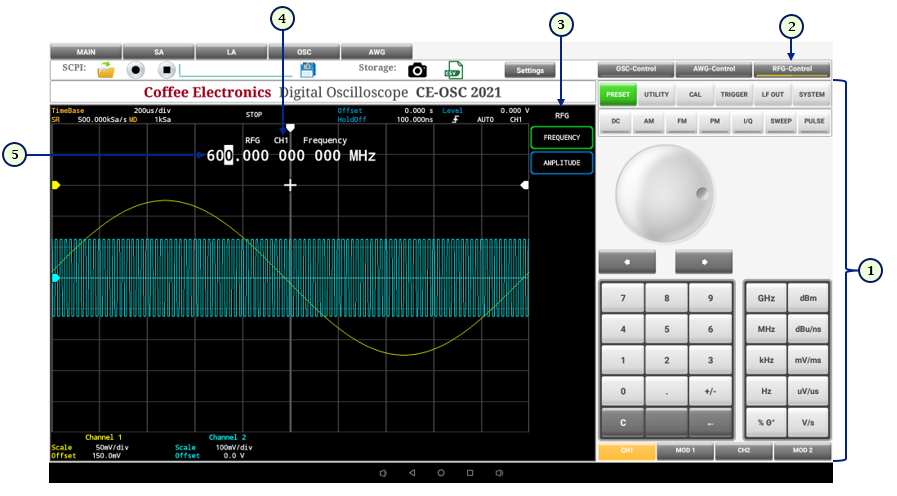Switch to the AWG tab
Screen dimensions: 897x496
point(376,51)
